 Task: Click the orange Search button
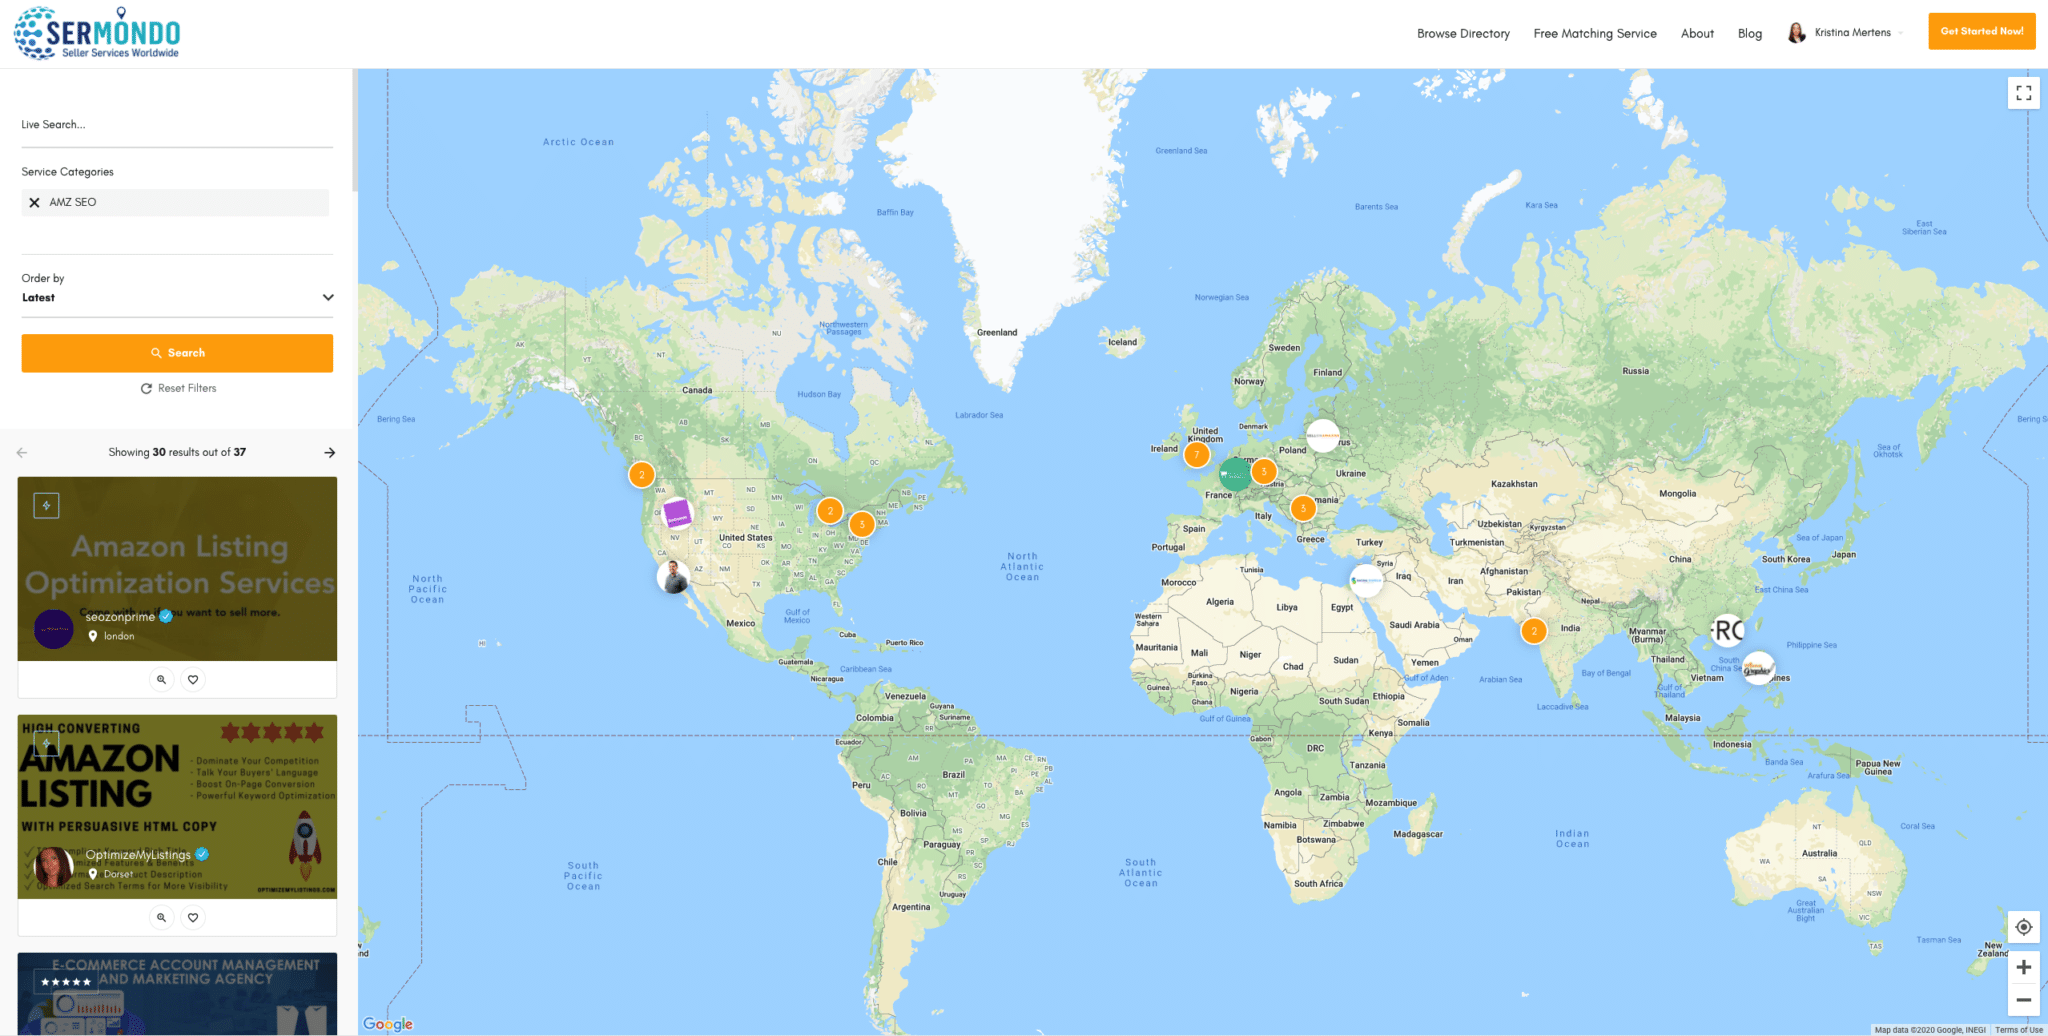(x=177, y=353)
